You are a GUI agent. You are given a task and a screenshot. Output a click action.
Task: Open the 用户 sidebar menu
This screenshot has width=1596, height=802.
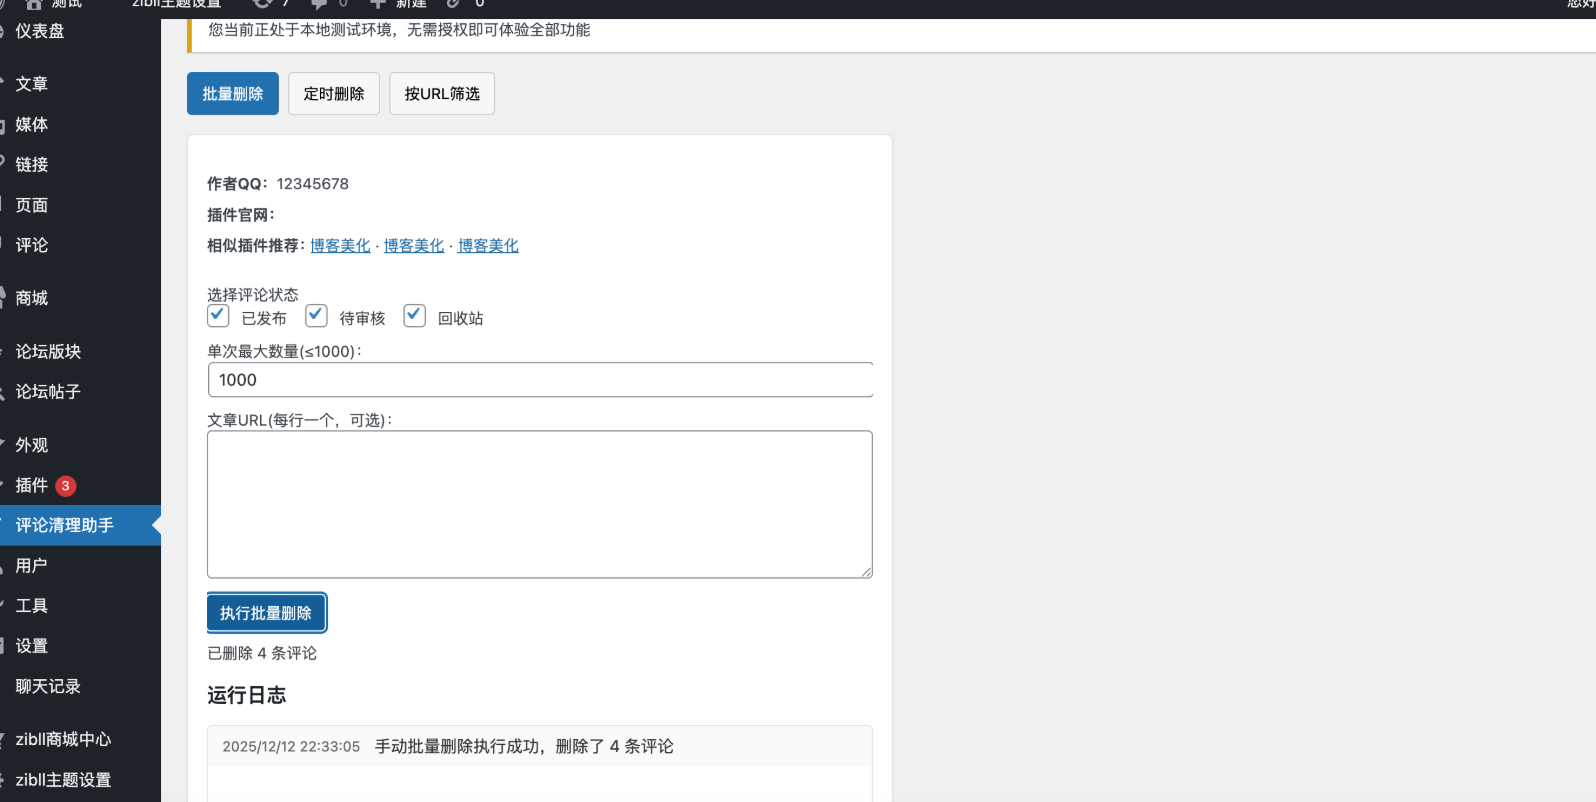point(80,566)
